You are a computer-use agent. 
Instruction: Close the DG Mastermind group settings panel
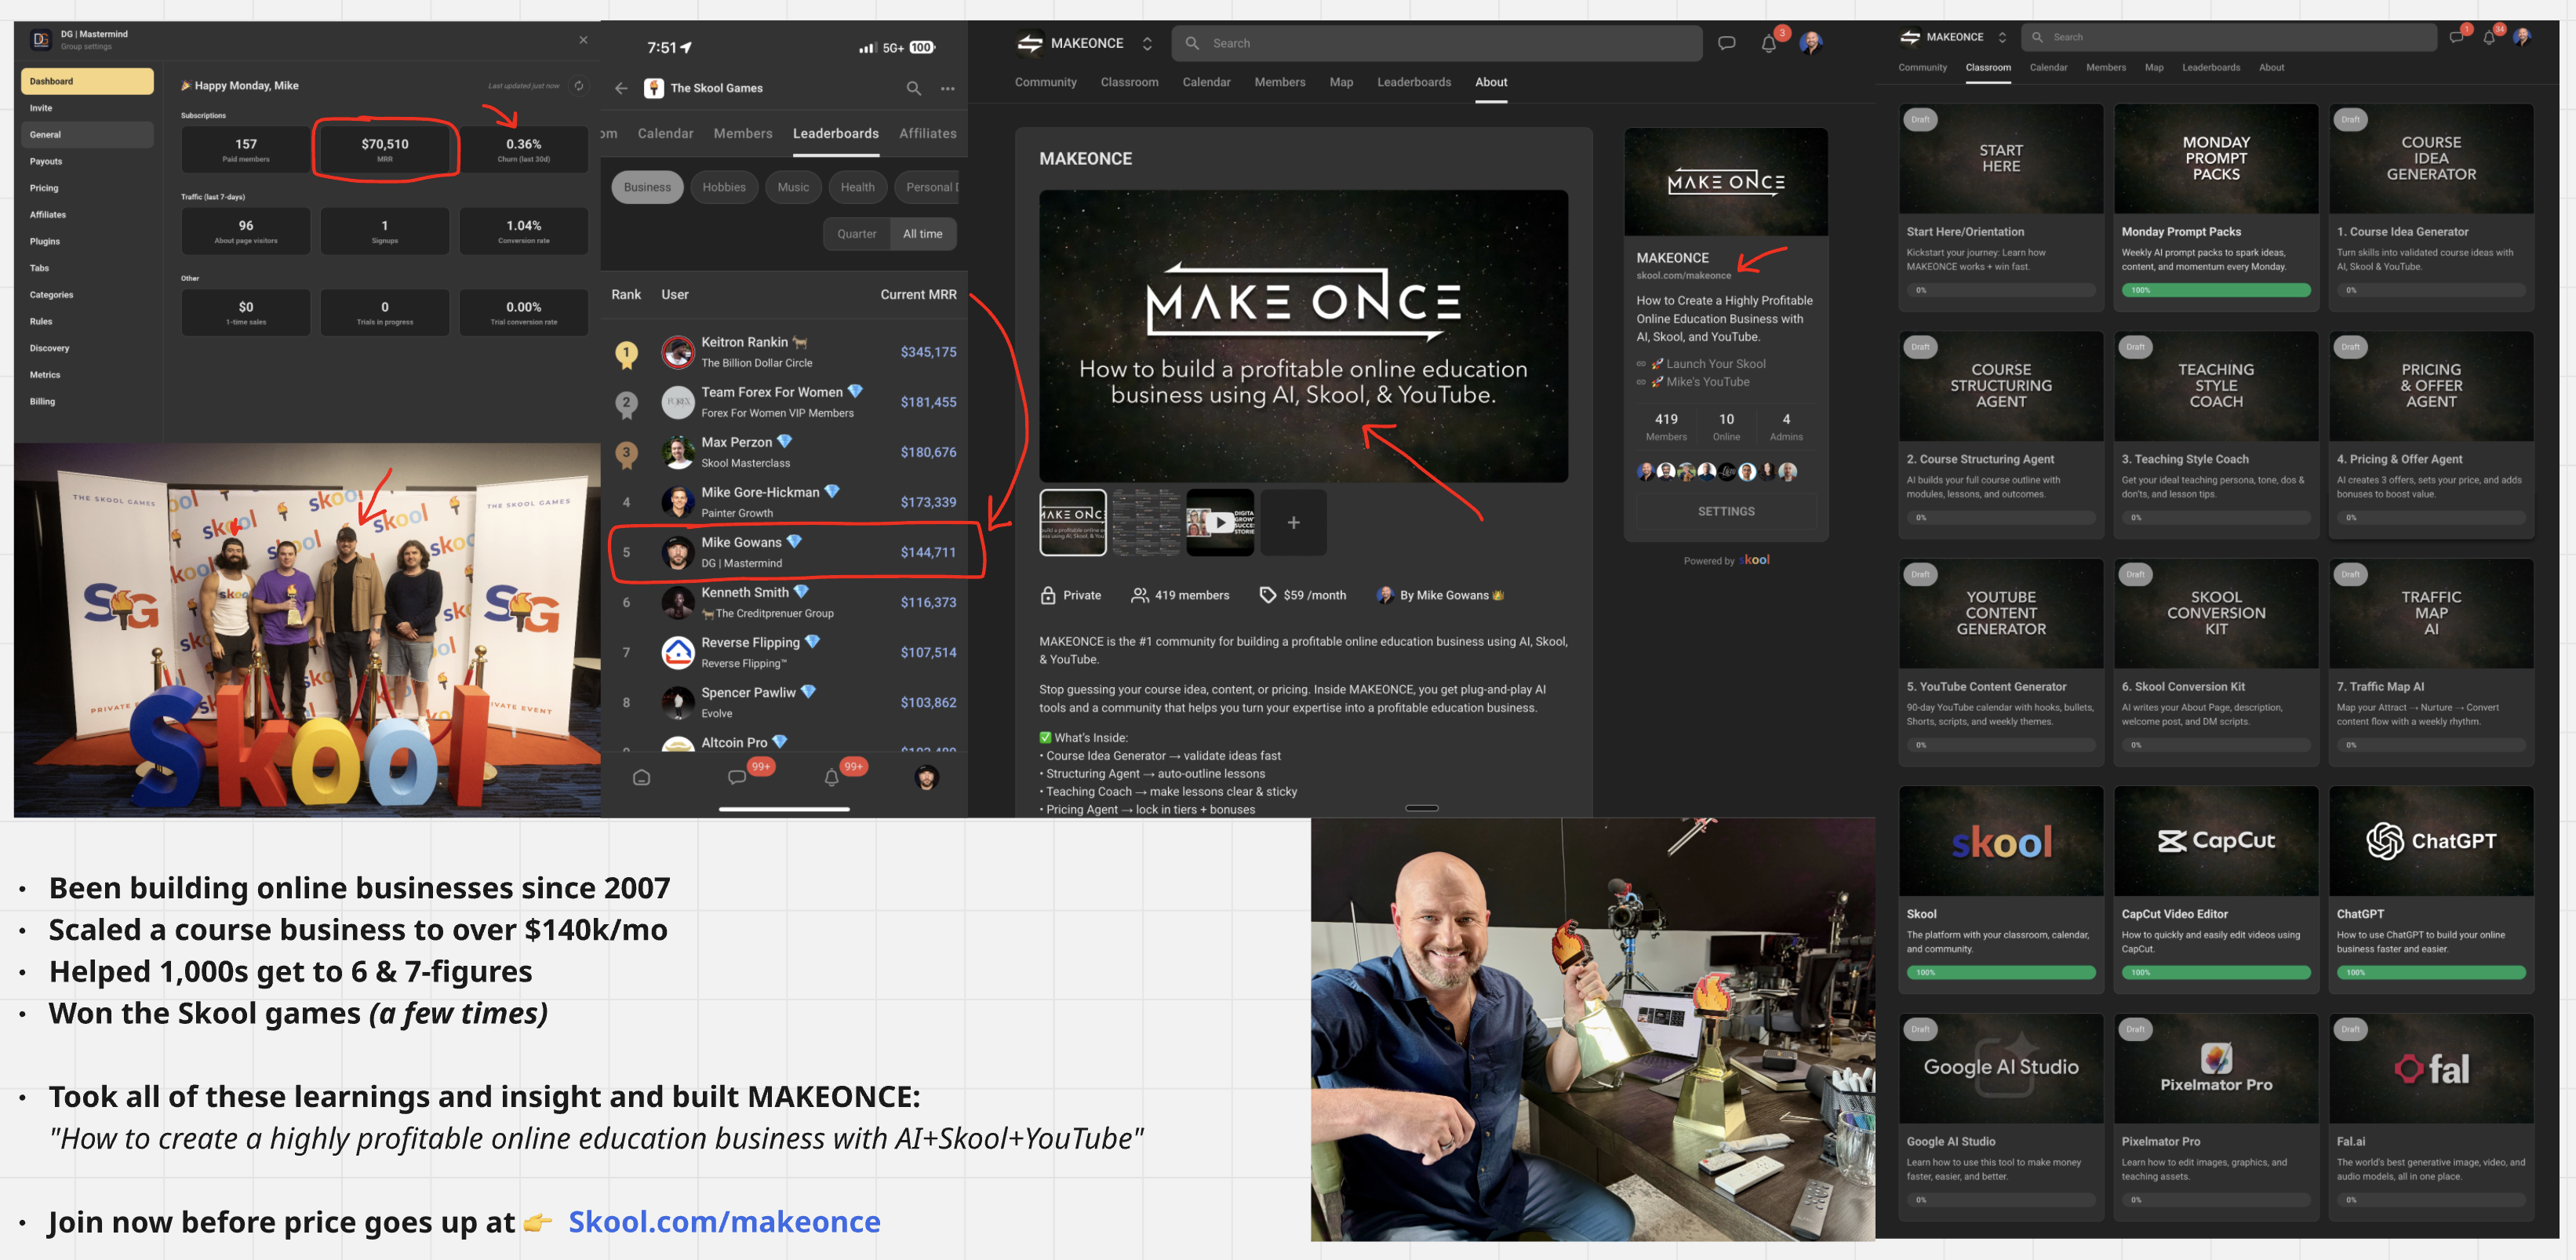point(583,40)
